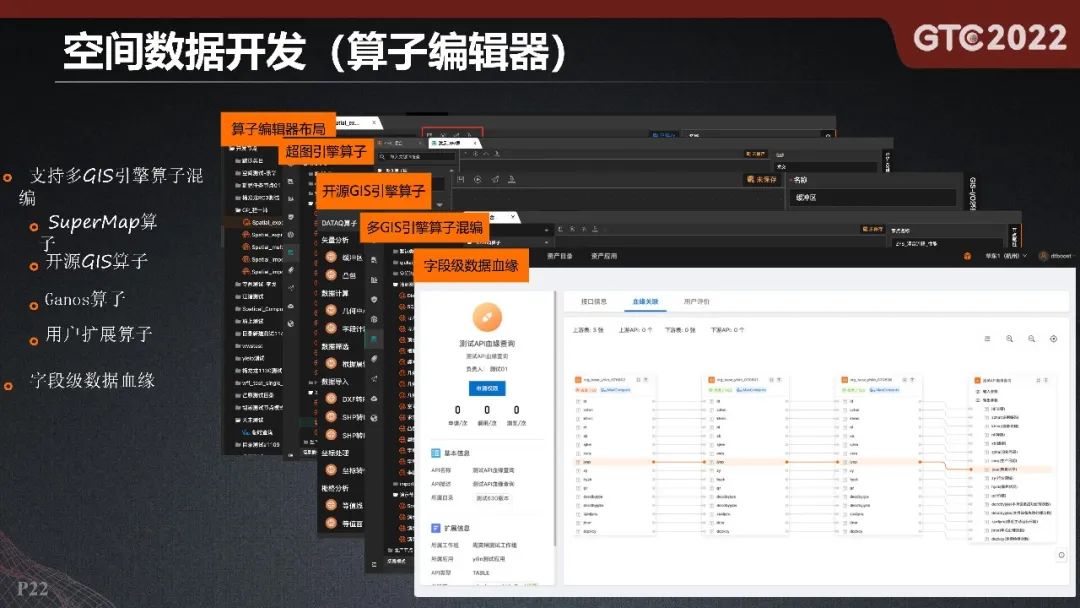
Task: Click the run (play) icon beside the save icon
Action: [477, 179]
